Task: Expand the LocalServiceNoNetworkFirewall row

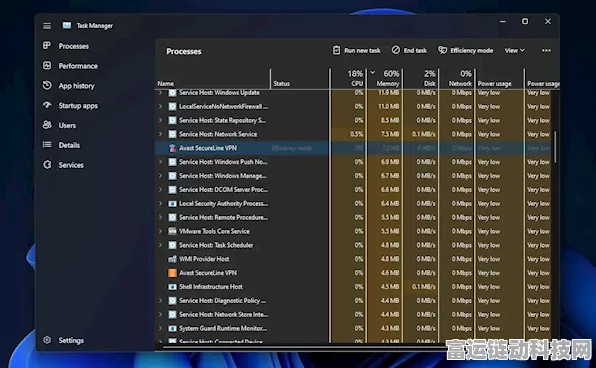Action: point(160,106)
